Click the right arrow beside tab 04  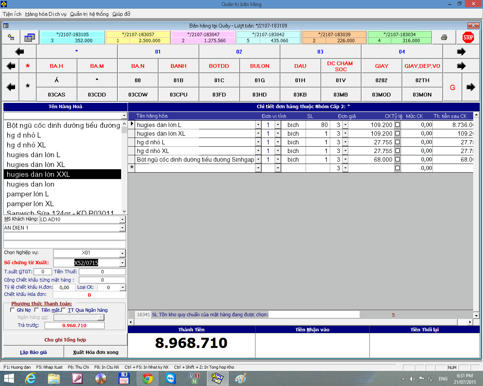coord(461,52)
